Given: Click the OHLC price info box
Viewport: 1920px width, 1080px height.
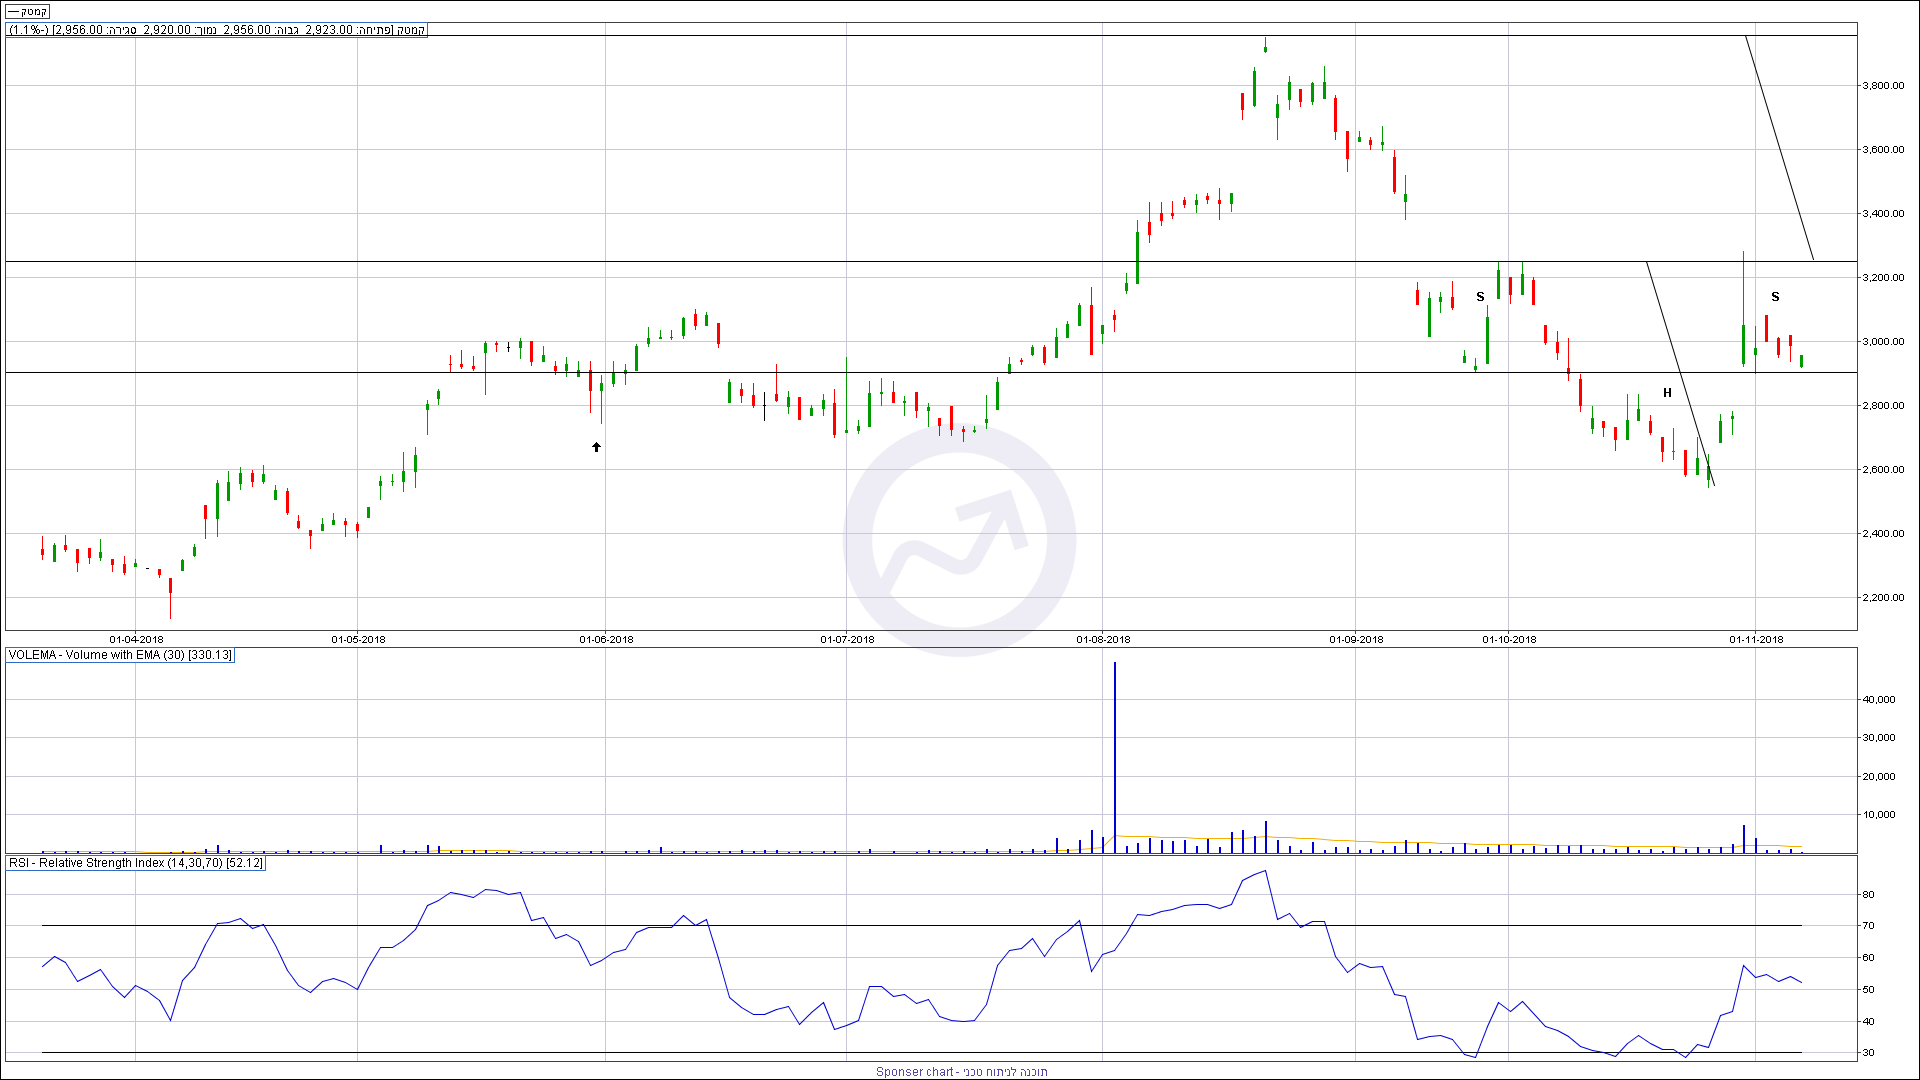Looking at the screenshot, I should [217, 30].
